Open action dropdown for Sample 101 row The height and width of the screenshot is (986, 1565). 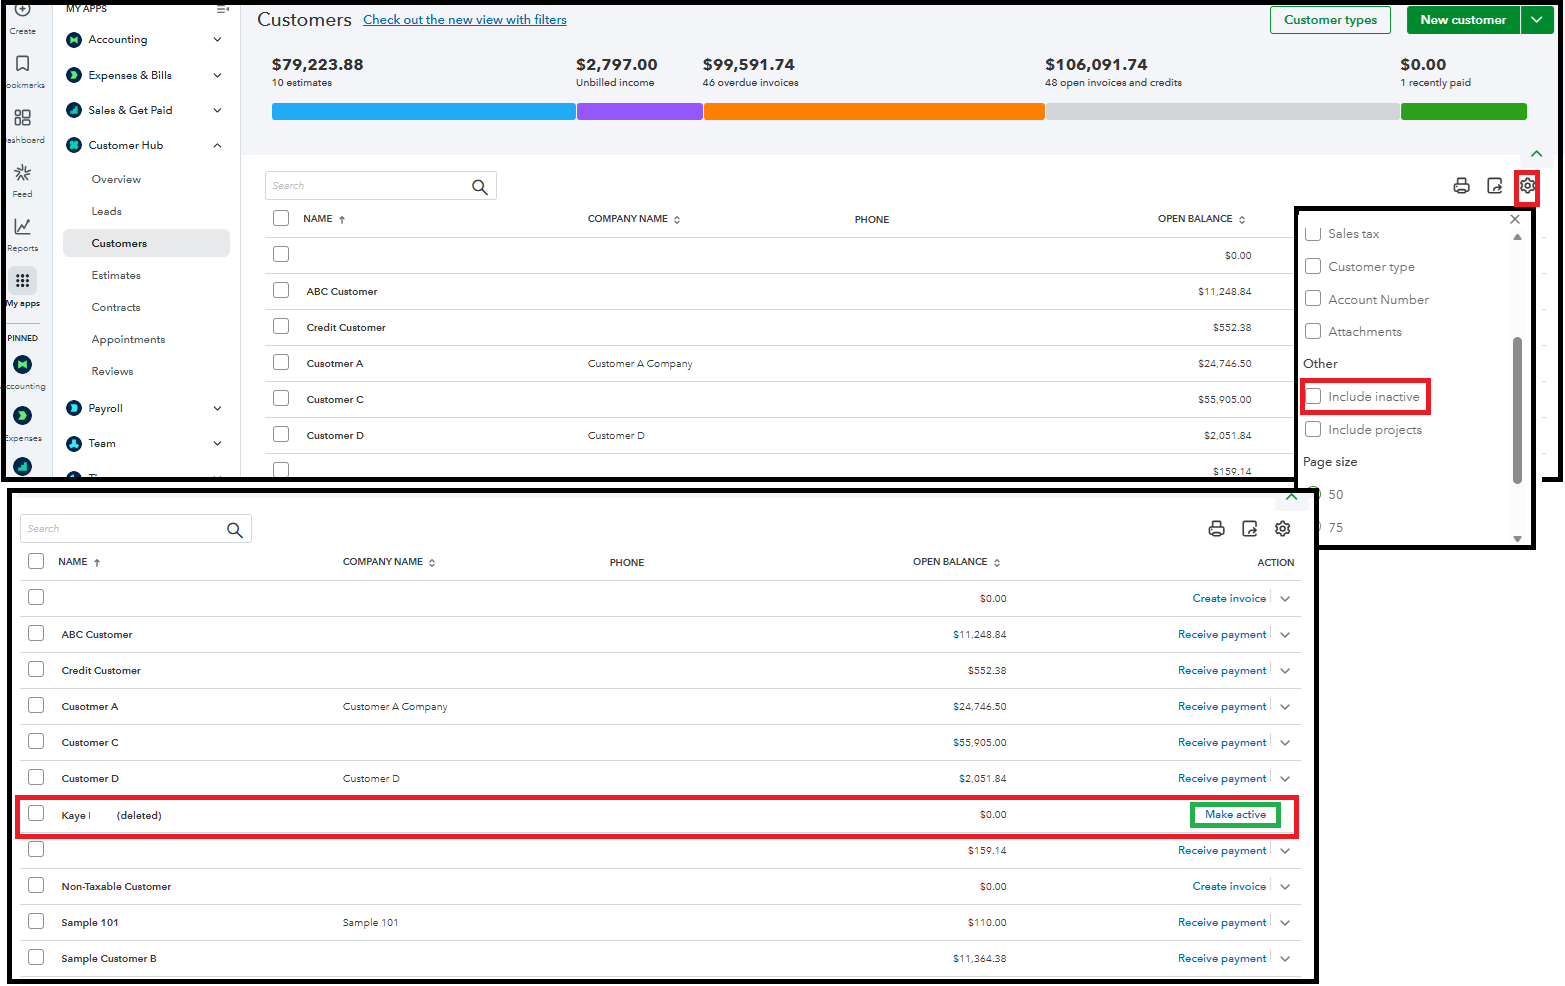1285,923
